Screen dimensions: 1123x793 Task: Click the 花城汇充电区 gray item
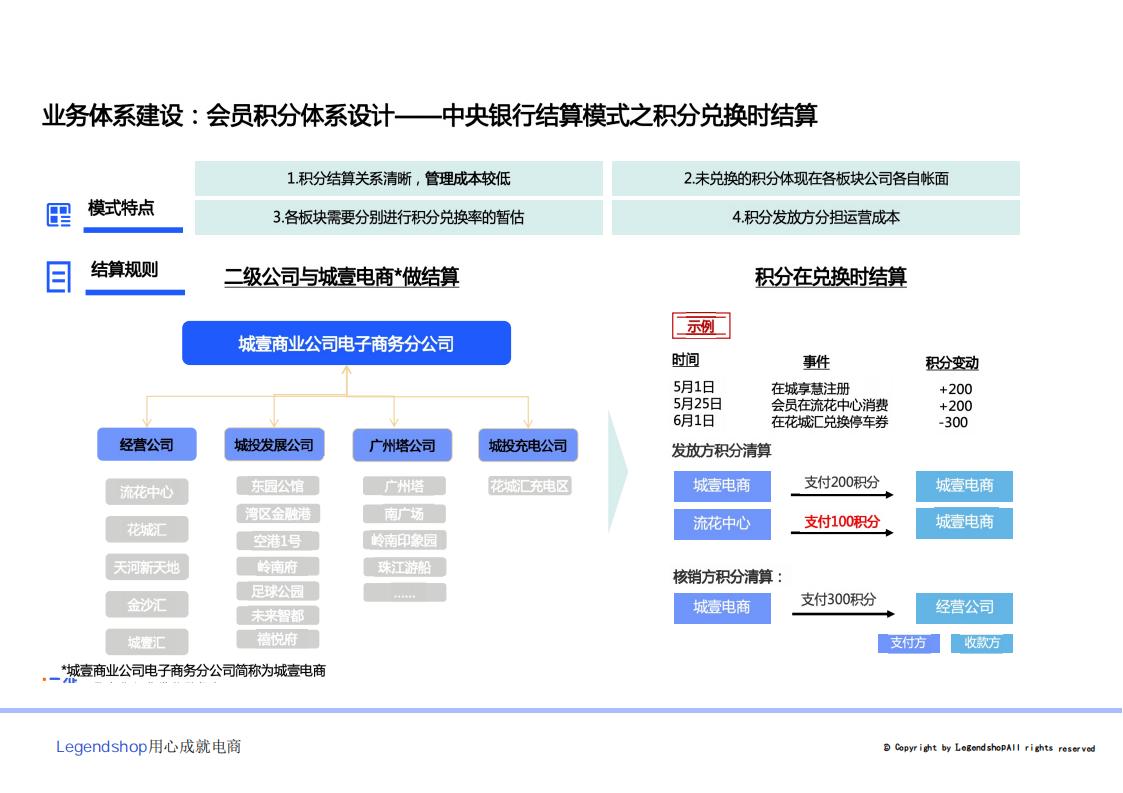click(x=530, y=486)
